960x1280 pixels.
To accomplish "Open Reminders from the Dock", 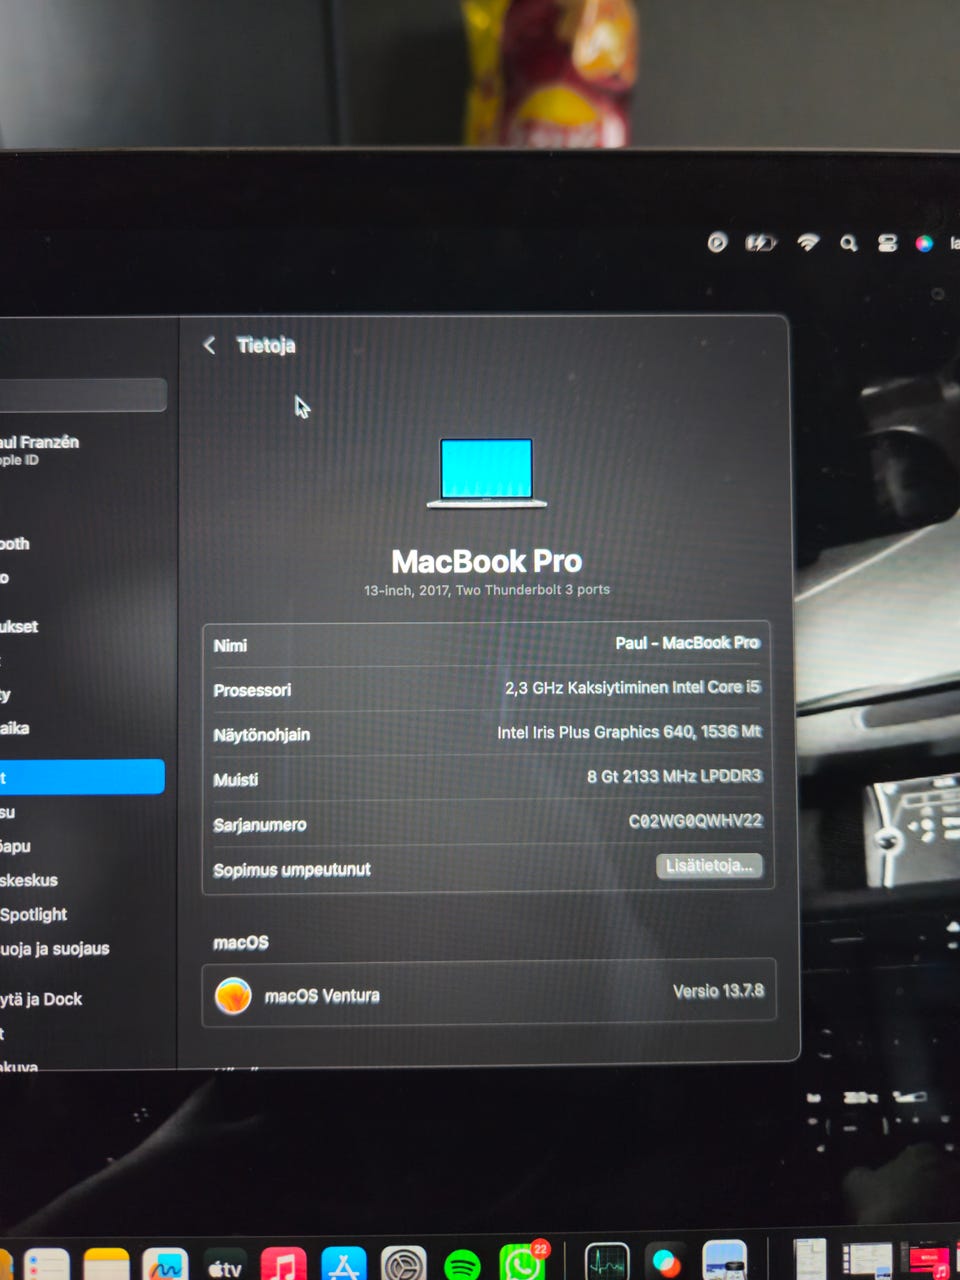I will coord(47,1264).
